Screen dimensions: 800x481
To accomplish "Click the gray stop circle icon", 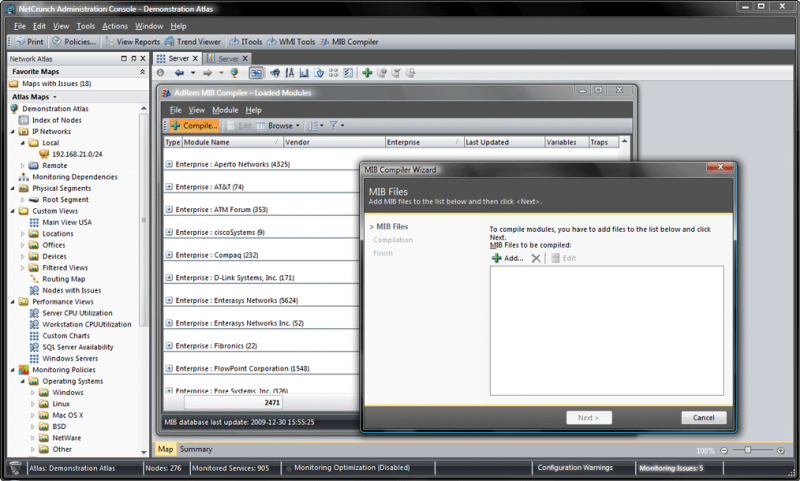I will [161, 73].
